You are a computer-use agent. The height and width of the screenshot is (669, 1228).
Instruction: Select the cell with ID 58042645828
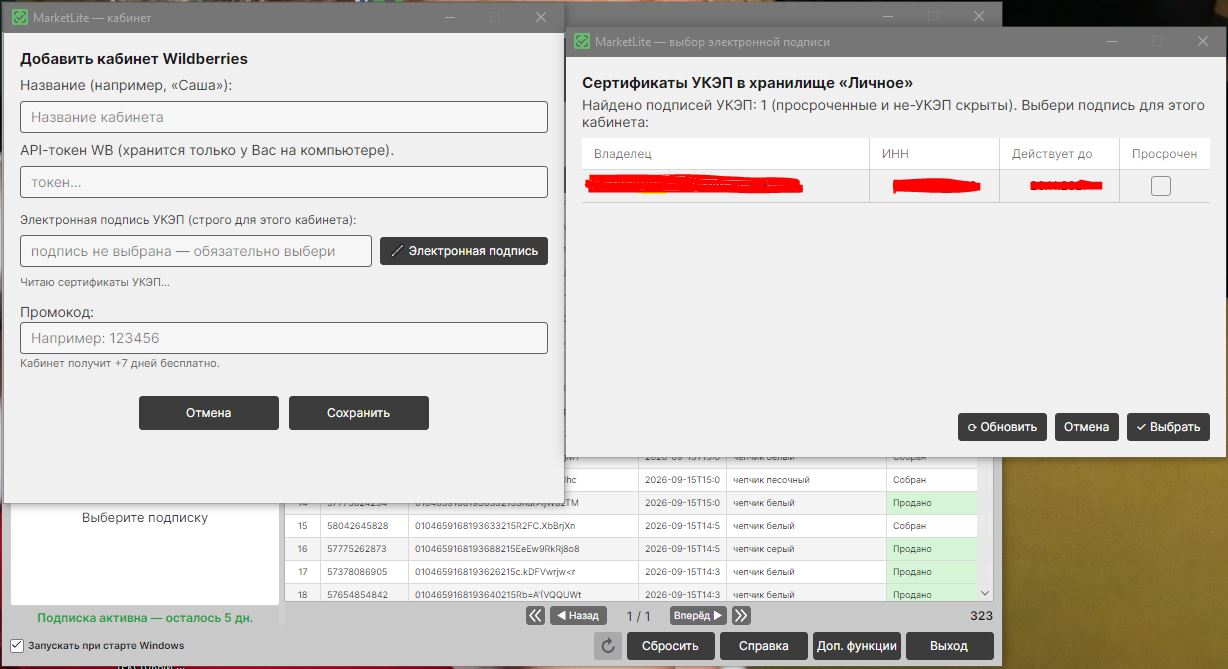click(x=363, y=526)
